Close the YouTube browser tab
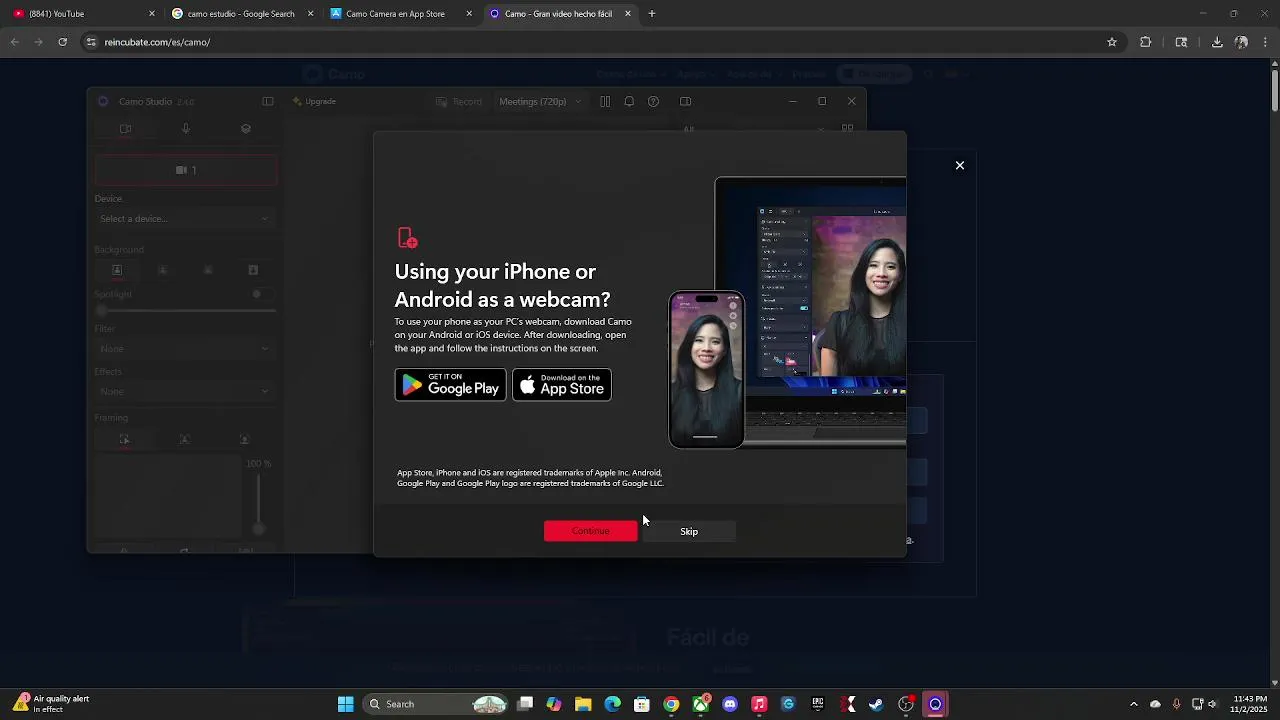The width and height of the screenshot is (1280, 720). [152, 14]
